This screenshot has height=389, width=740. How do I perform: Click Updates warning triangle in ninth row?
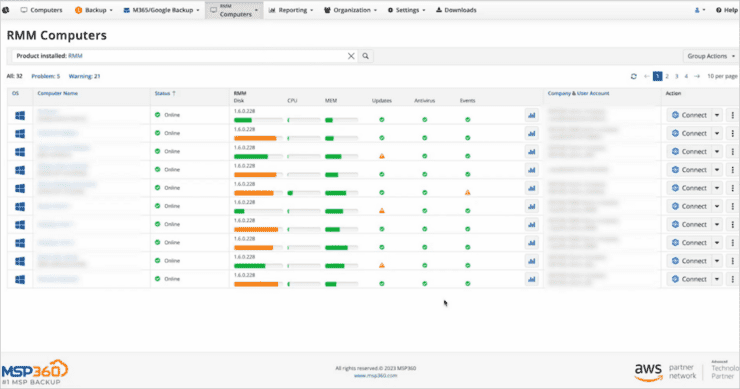(382, 265)
